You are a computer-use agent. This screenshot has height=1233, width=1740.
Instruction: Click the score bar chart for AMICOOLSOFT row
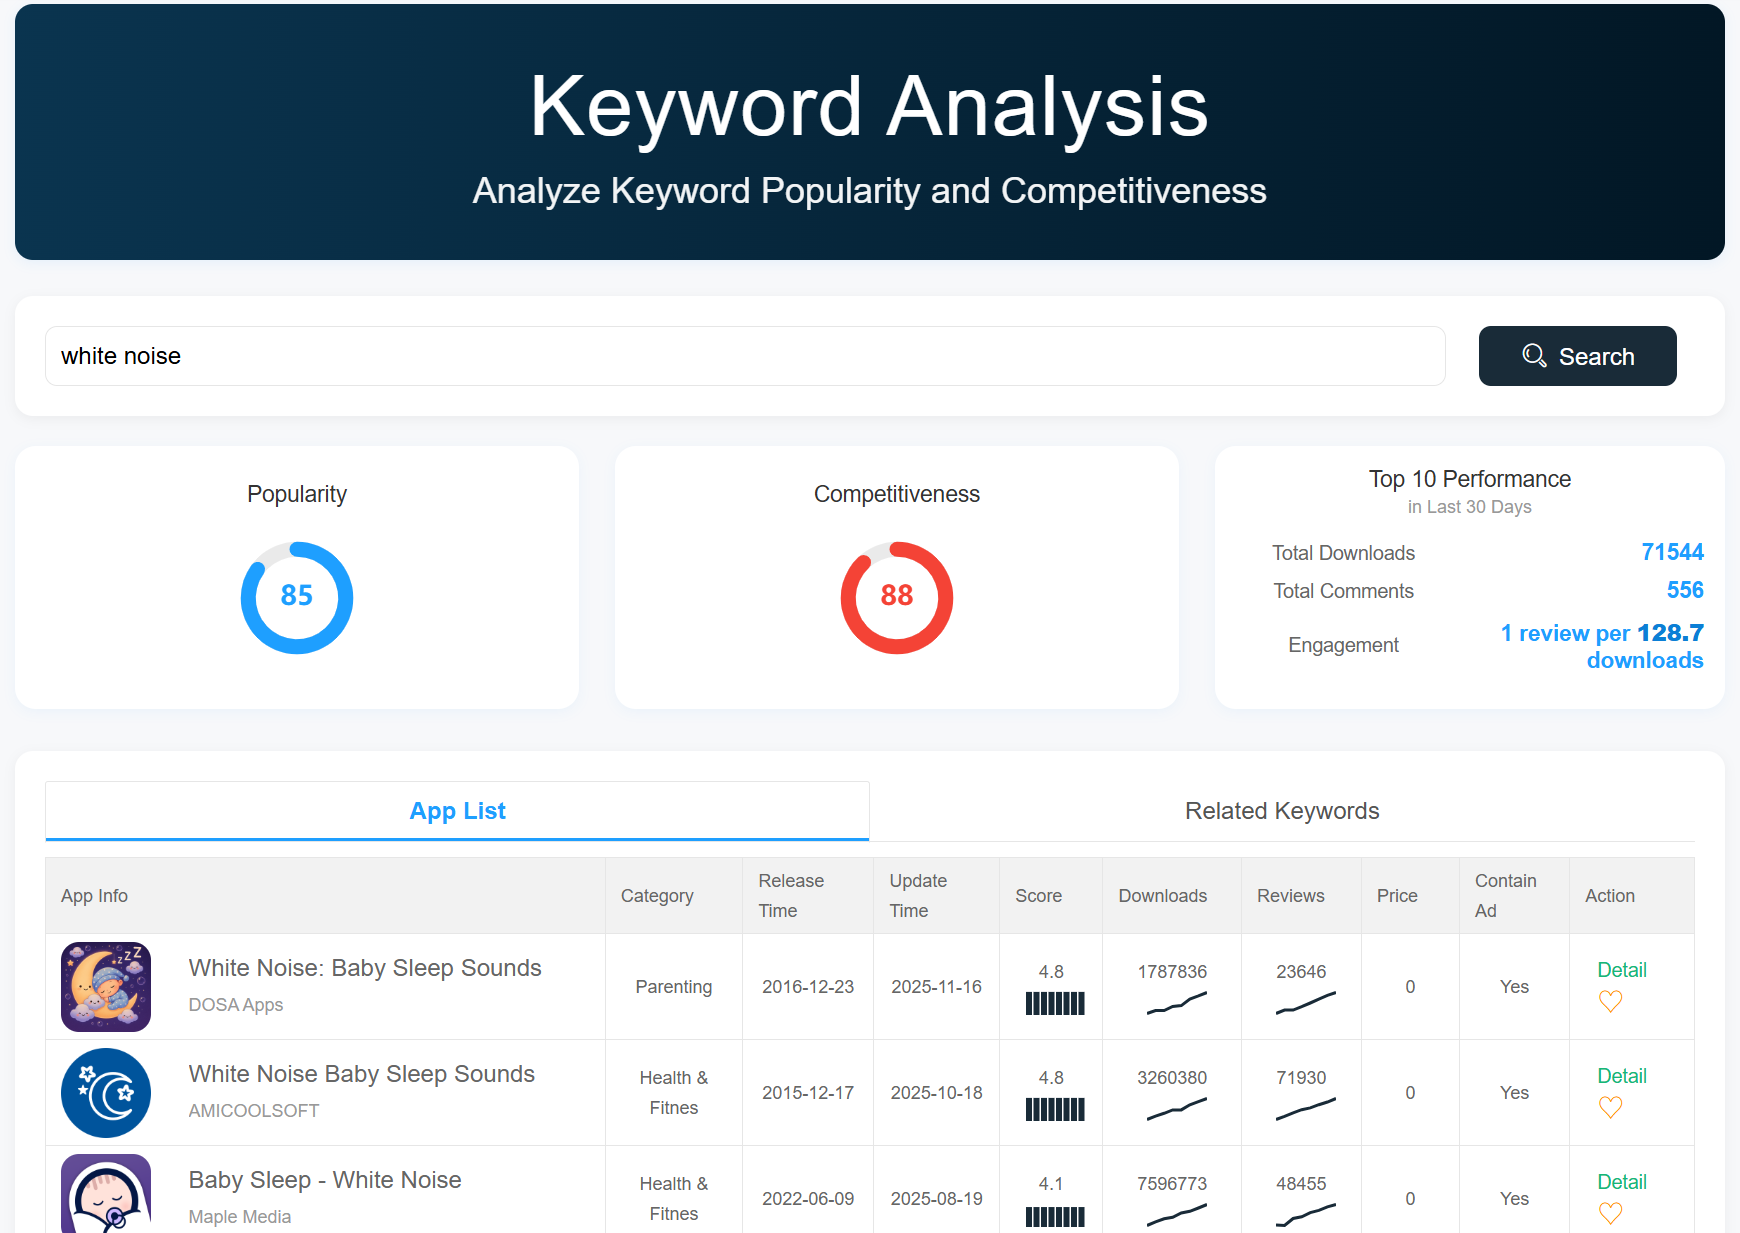[1055, 1109]
